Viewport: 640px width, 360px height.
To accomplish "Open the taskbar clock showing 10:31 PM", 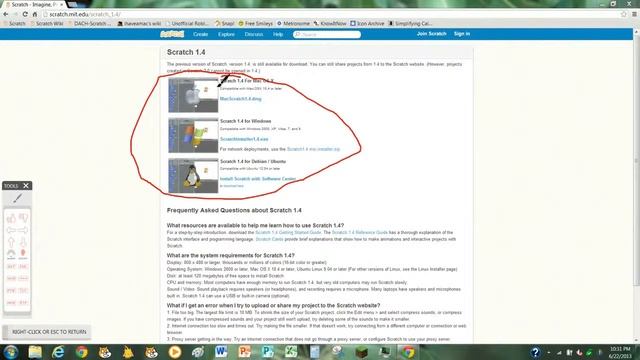I will (x=620, y=352).
